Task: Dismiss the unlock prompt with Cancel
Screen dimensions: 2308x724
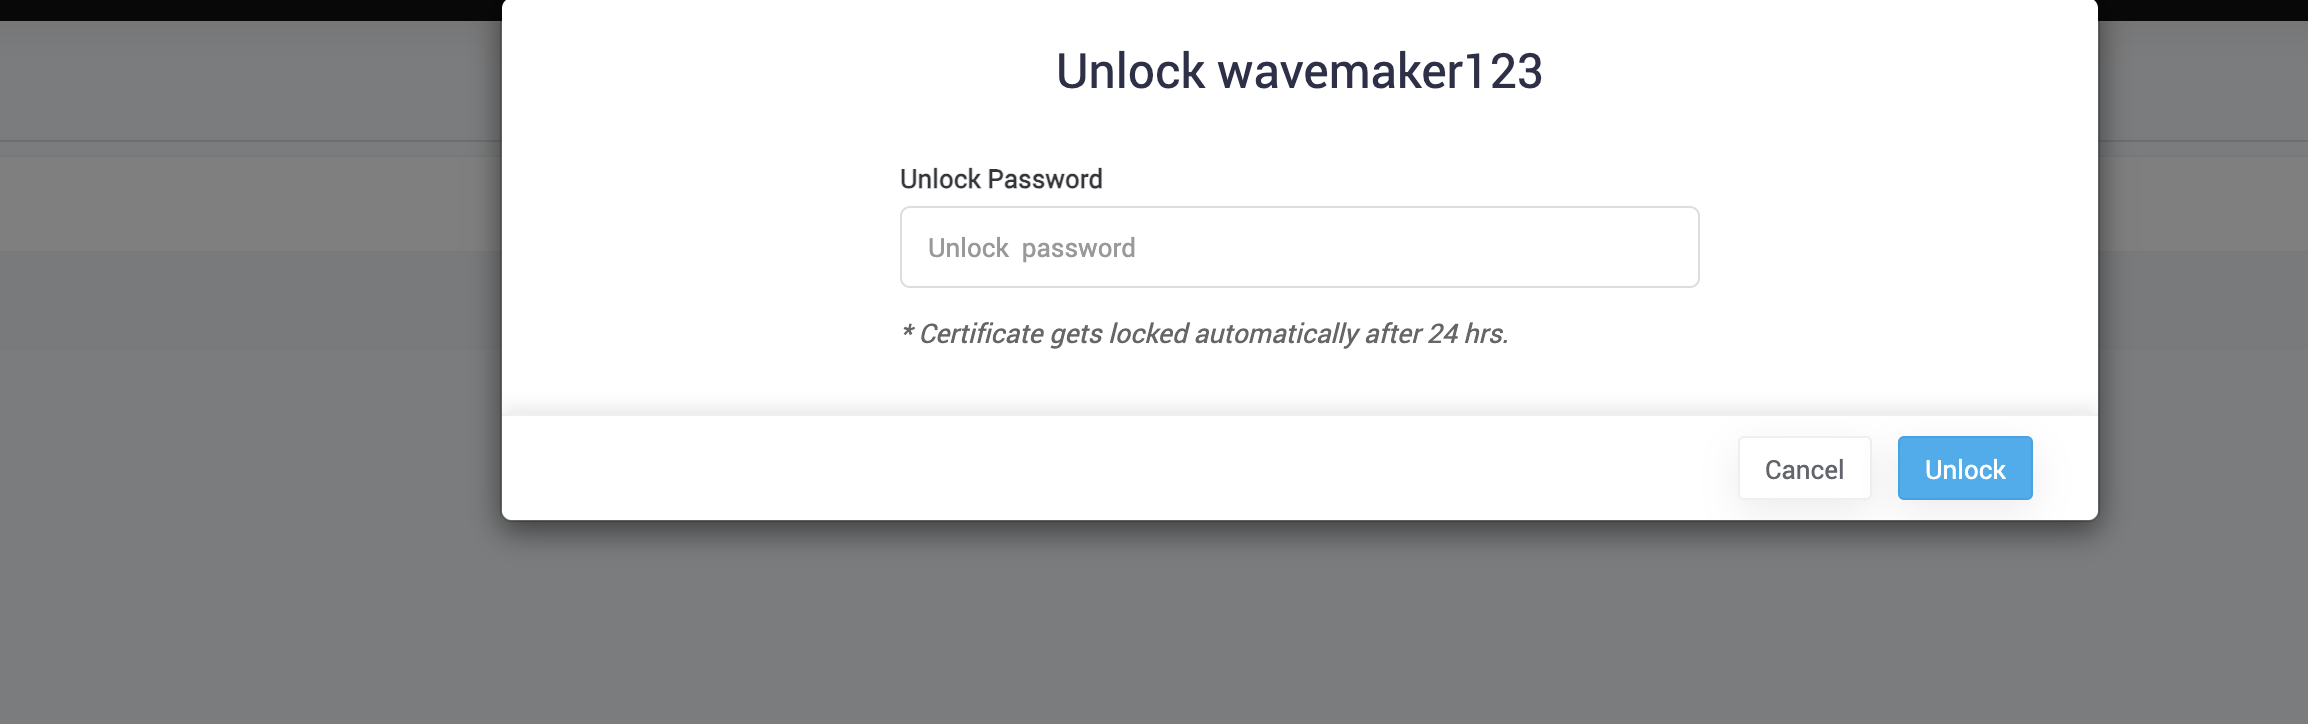Action: pyautogui.click(x=1803, y=467)
